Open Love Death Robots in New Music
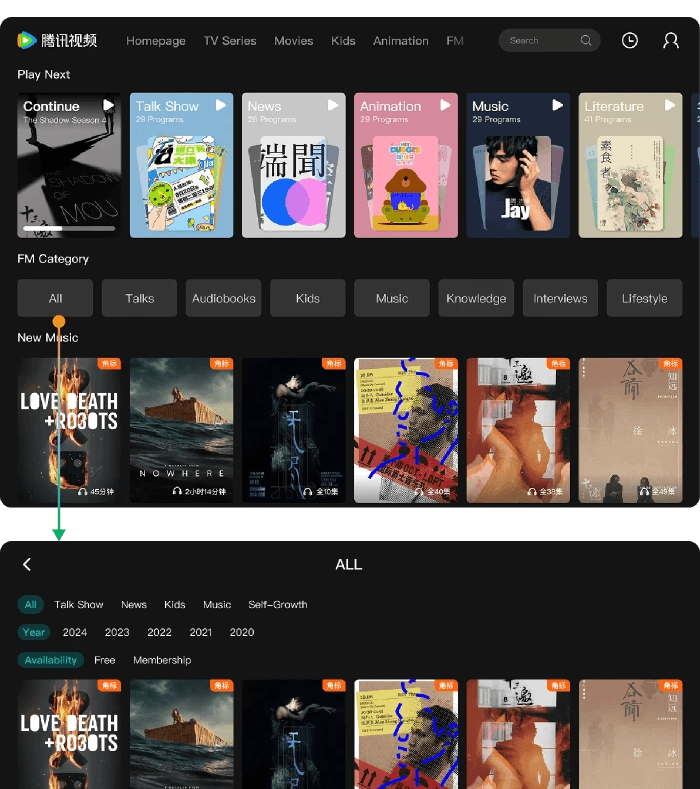 [x=69, y=430]
